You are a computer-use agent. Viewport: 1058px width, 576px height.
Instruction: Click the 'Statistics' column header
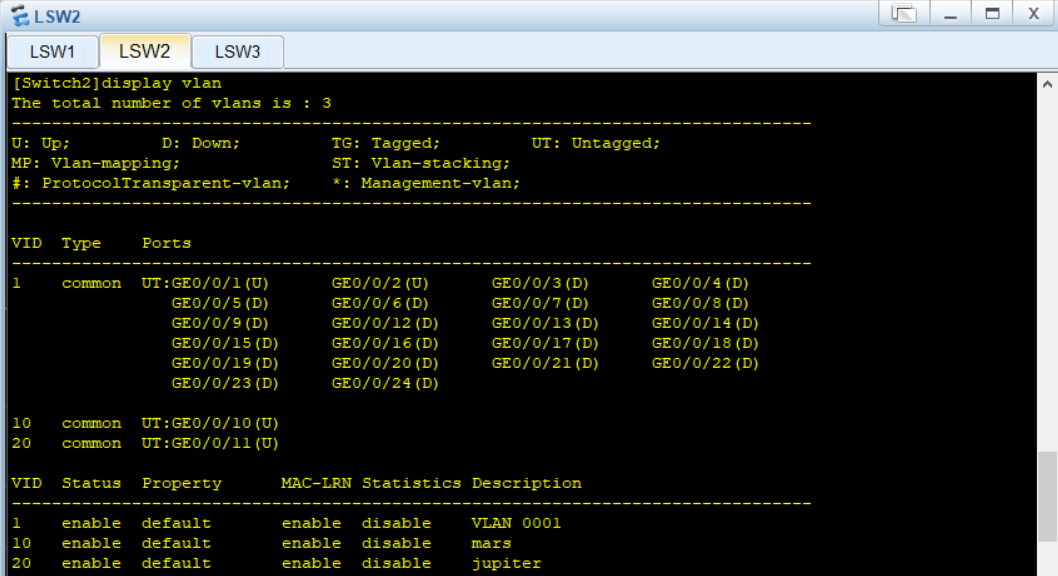tap(411, 484)
